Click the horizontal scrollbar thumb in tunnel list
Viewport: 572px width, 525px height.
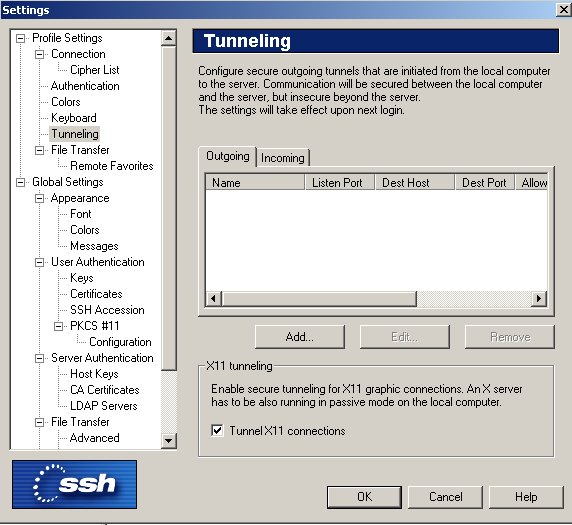coord(319,299)
